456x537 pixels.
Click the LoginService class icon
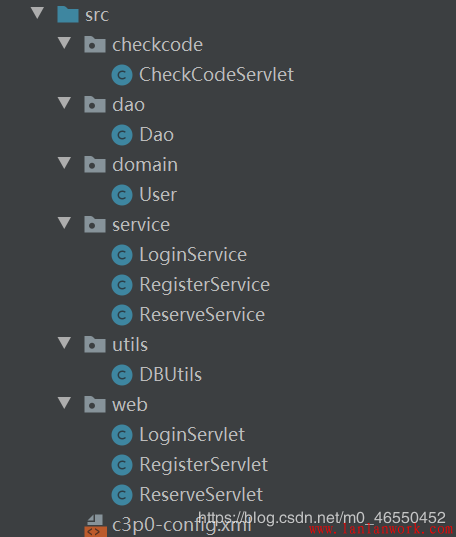[x=122, y=255]
